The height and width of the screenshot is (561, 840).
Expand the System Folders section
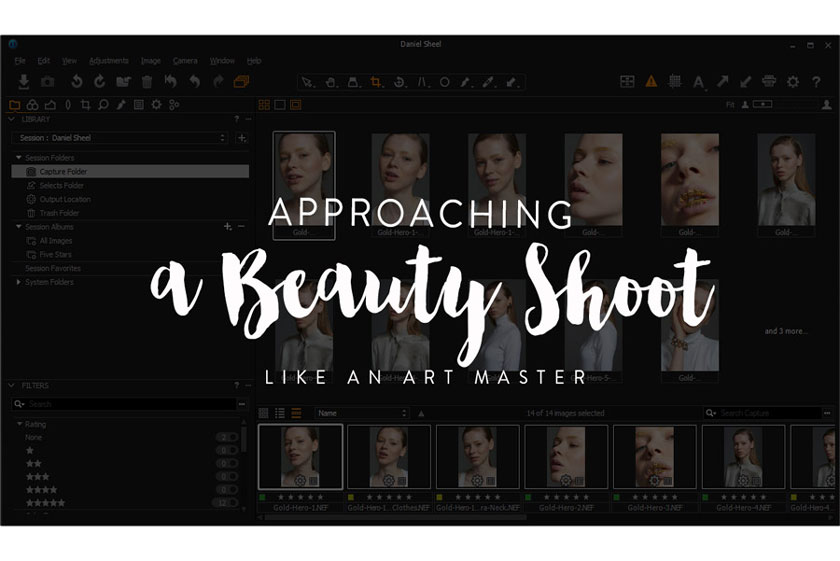pyautogui.click(x=18, y=282)
